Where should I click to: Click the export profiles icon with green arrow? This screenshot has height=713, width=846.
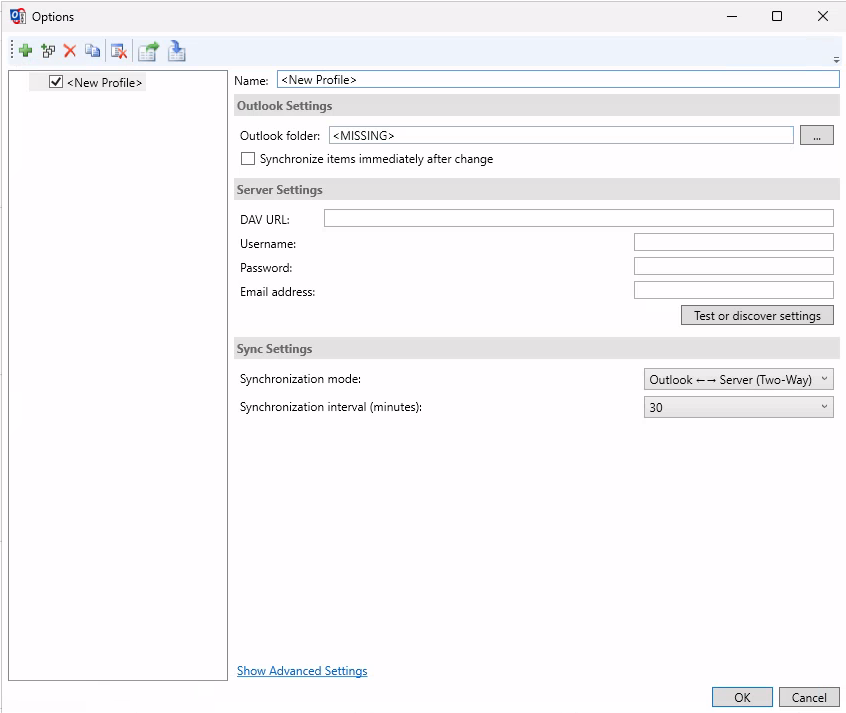[148, 51]
